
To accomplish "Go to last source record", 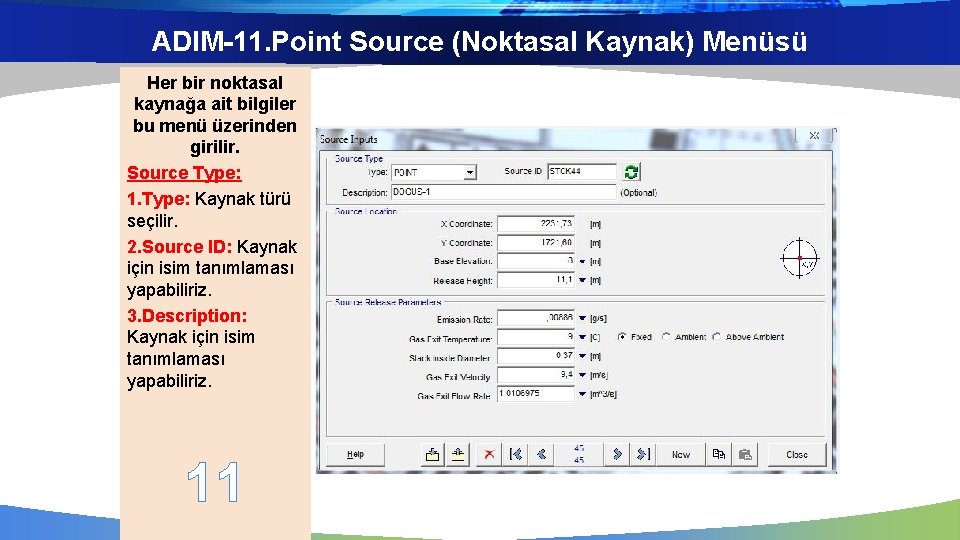I will [x=643, y=454].
